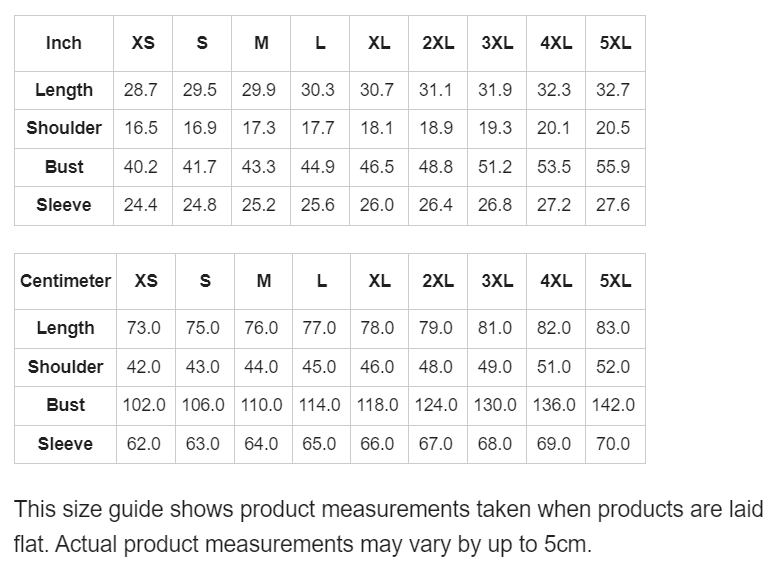The width and height of the screenshot is (771, 562).
Task: Select the 70.0 sleeve cell
Action: [613, 444]
